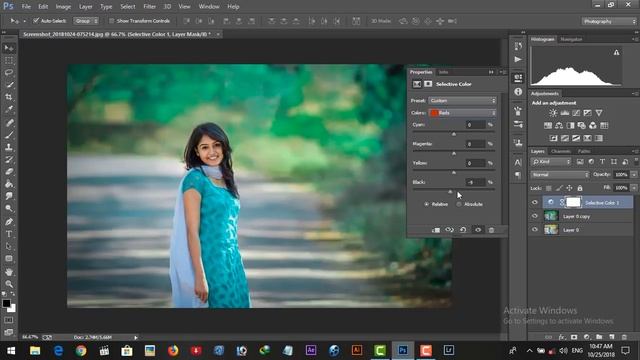
Task: Enable Show Transform Controls checkbox
Action: 111,21
